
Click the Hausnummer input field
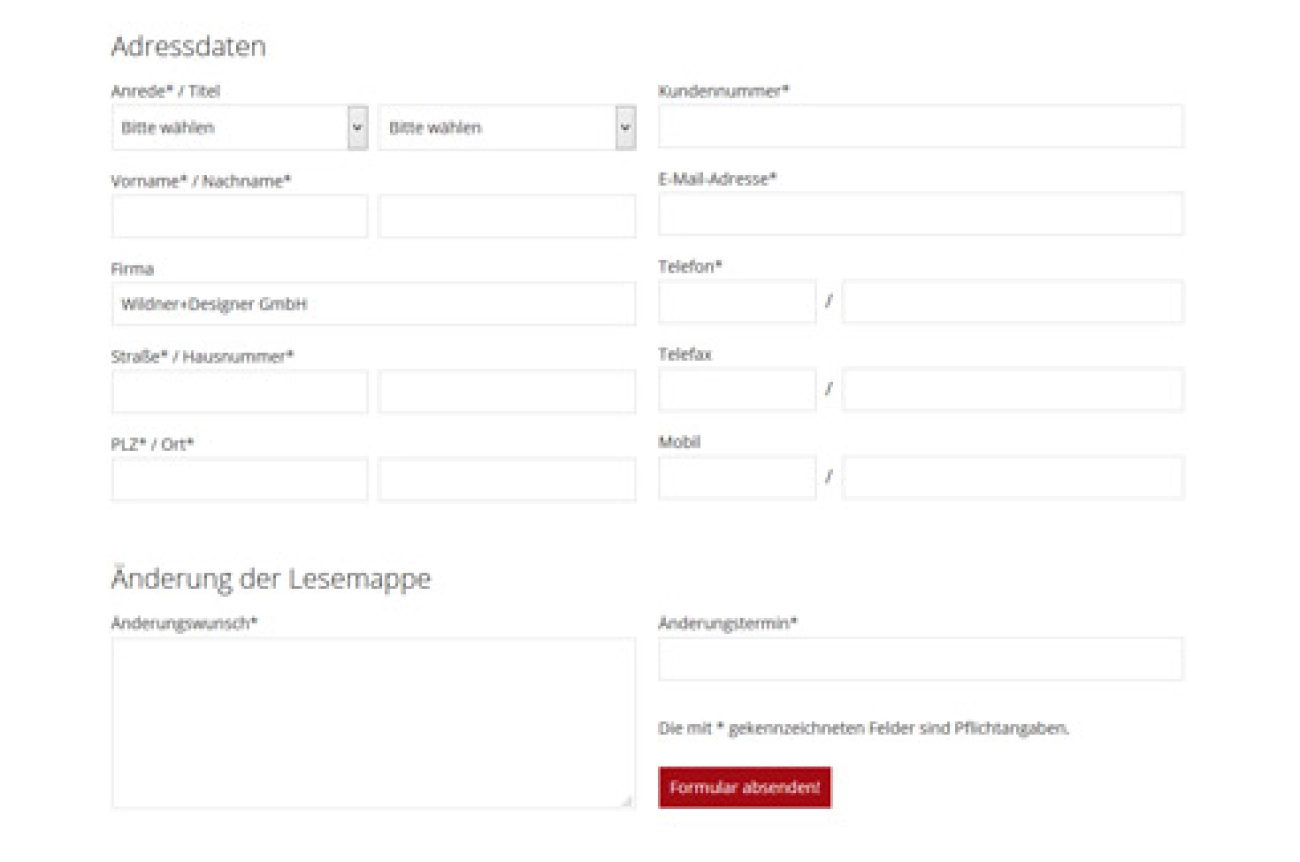point(506,392)
